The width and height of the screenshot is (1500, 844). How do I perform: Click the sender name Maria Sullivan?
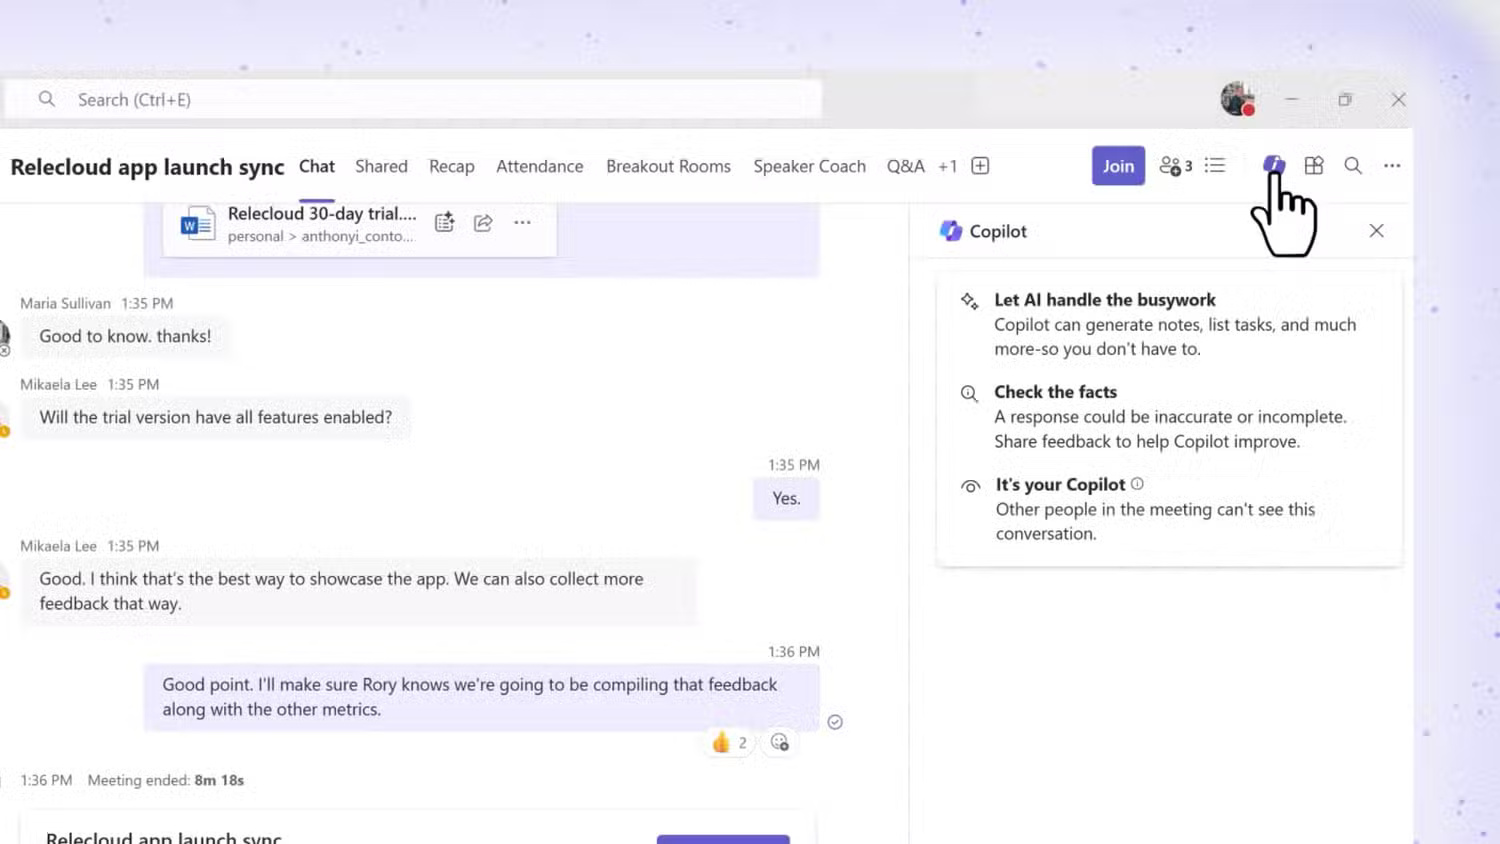[65, 303]
